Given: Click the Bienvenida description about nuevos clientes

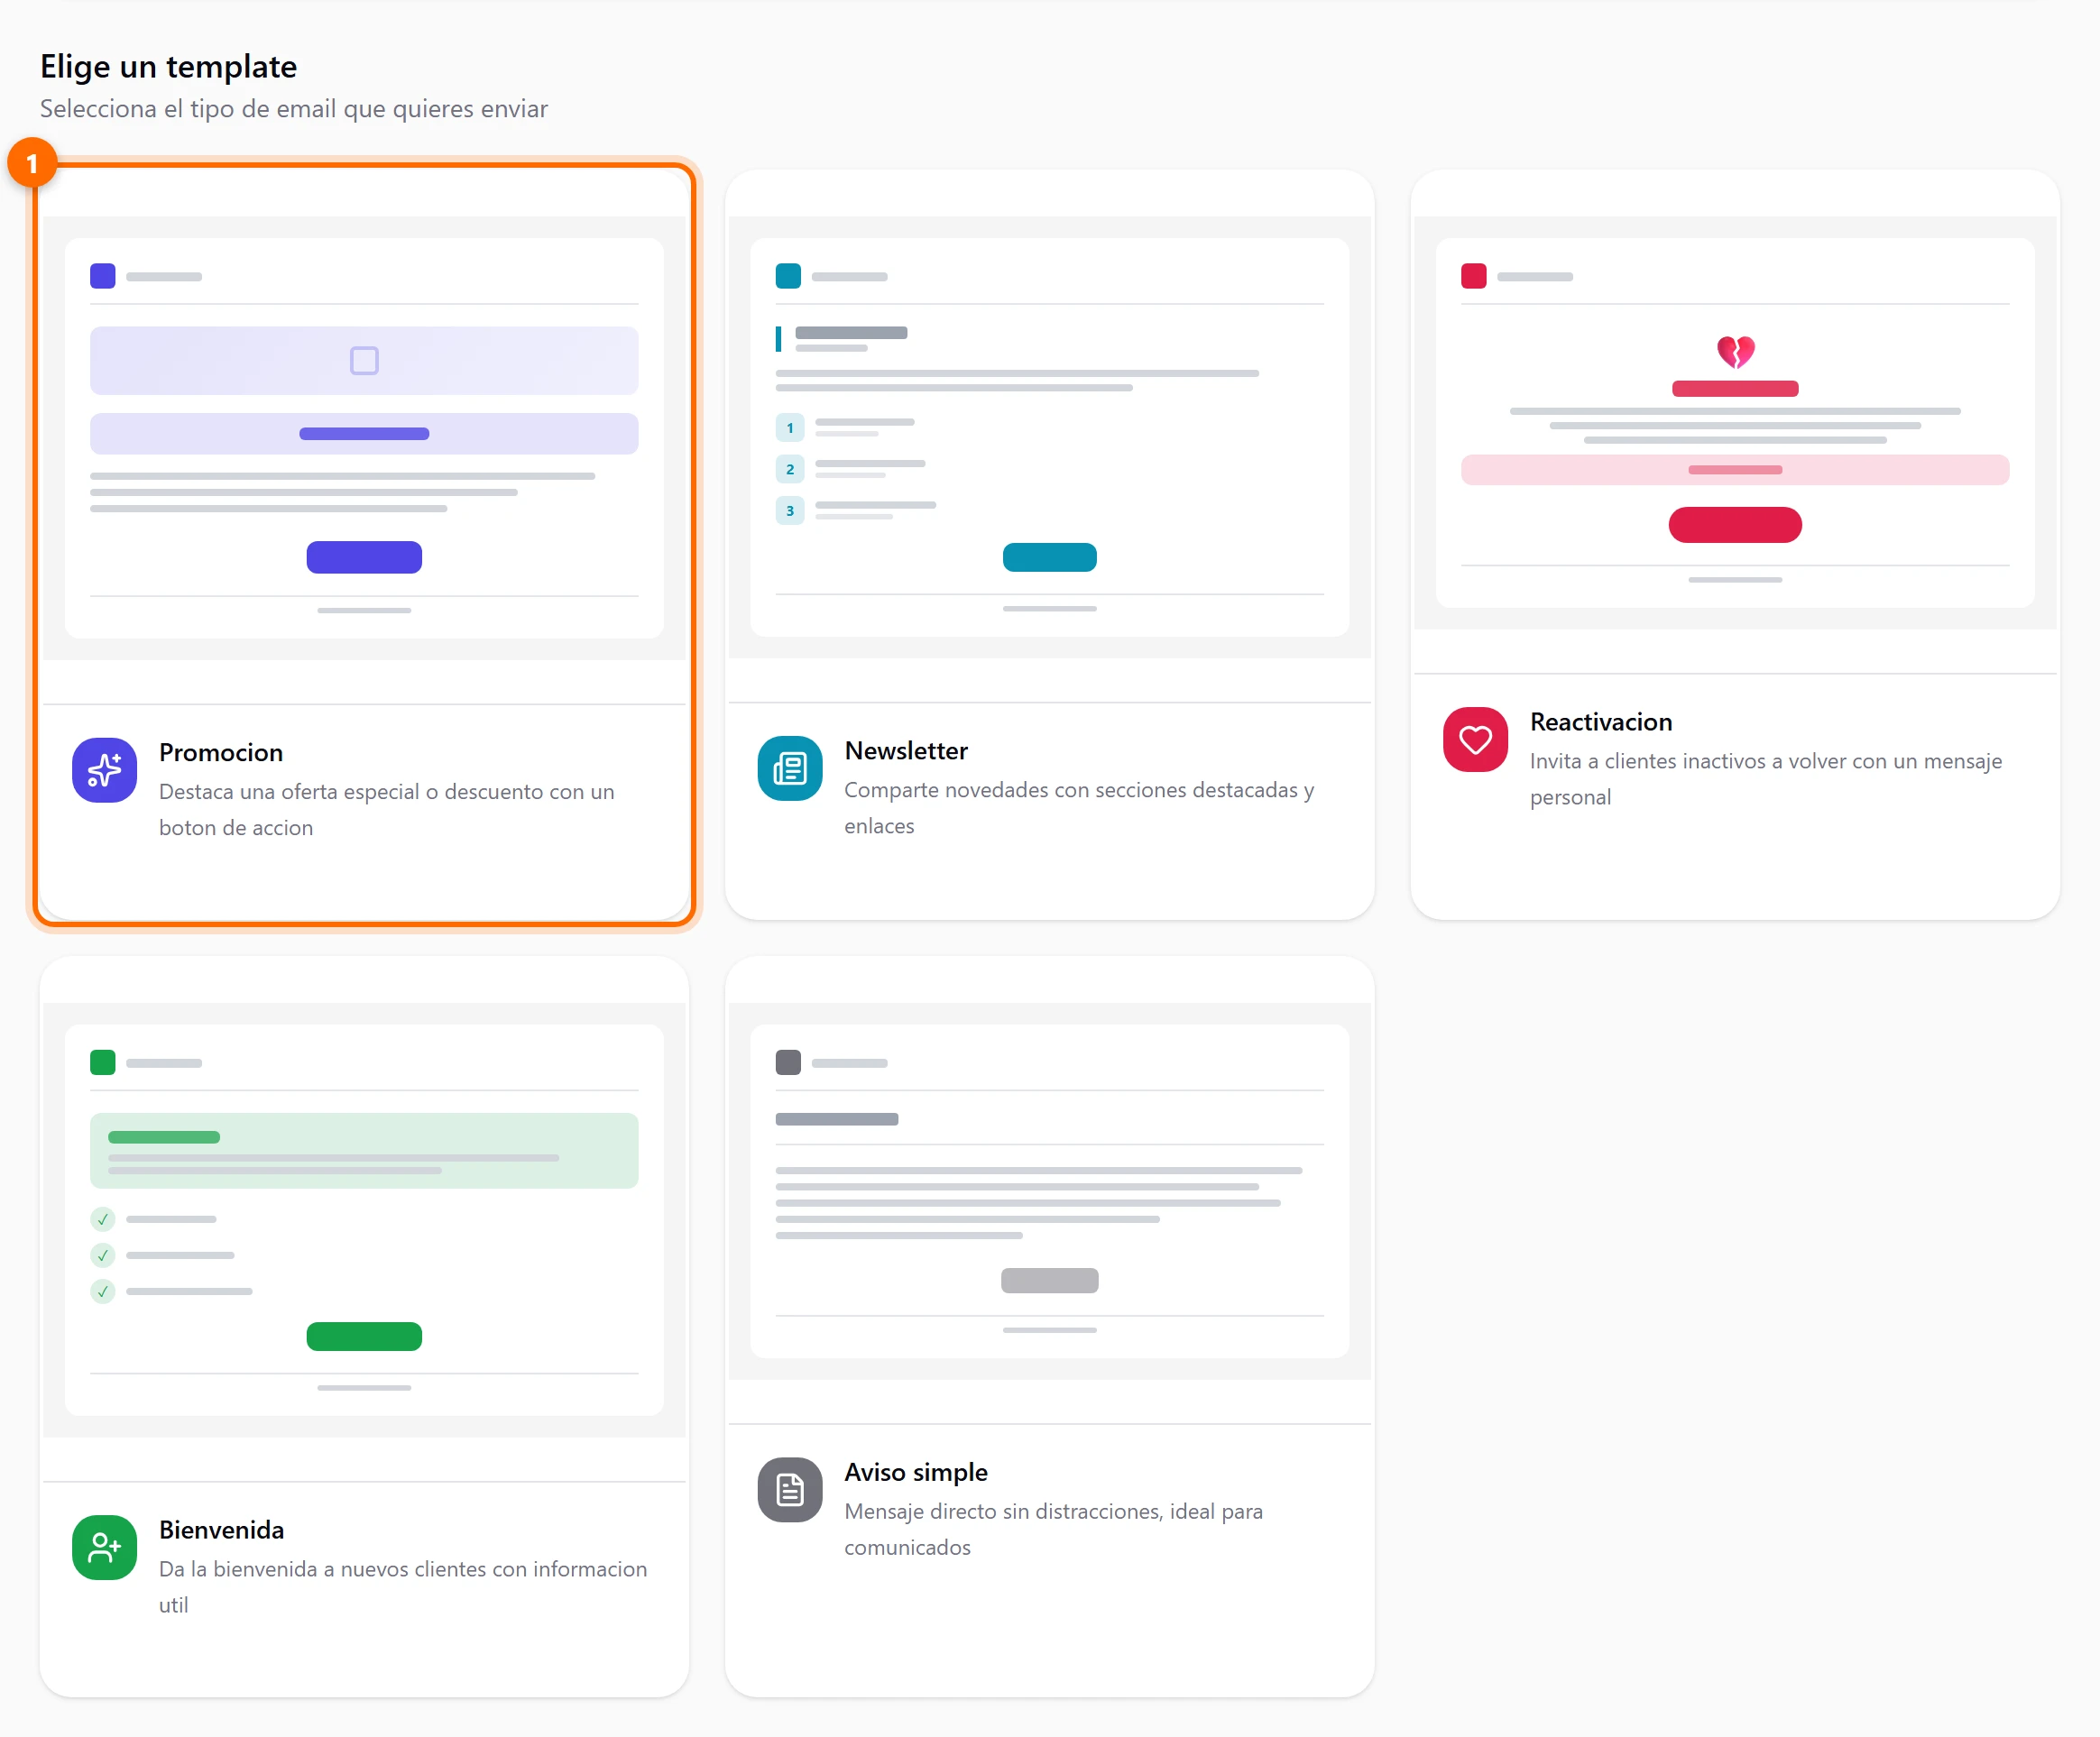Looking at the screenshot, I should [403, 1586].
